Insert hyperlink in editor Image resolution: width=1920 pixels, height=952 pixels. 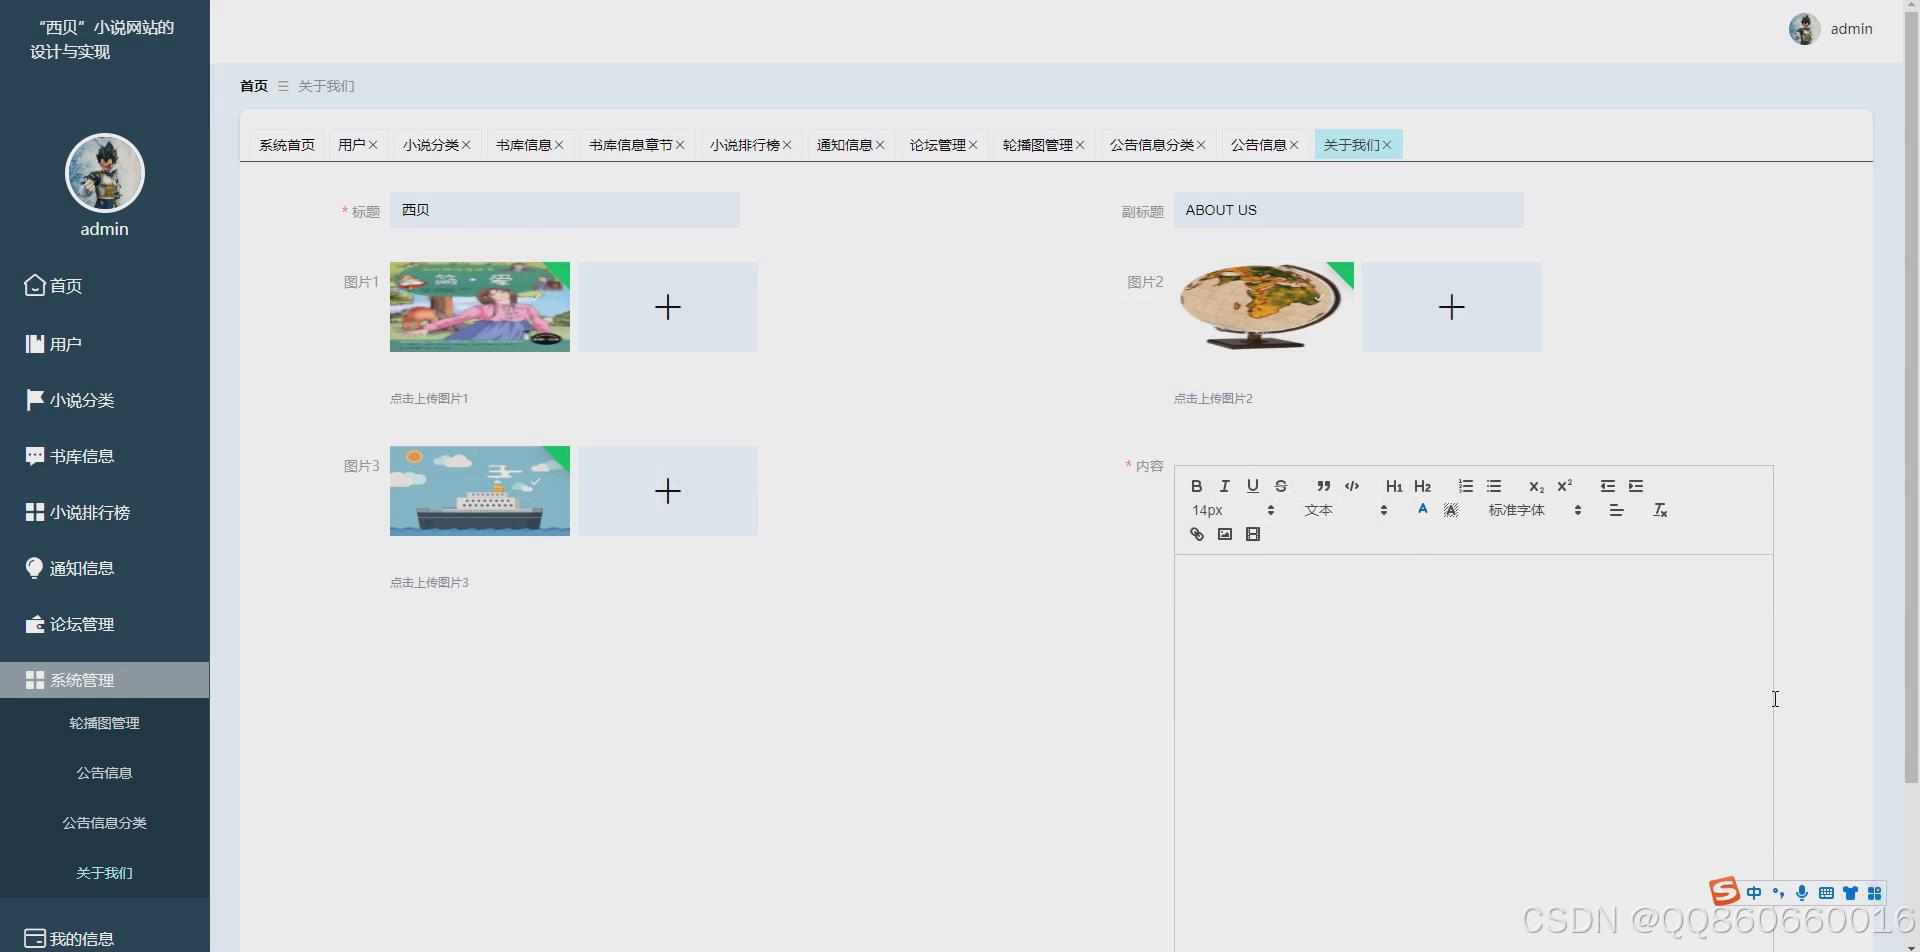point(1196,534)
